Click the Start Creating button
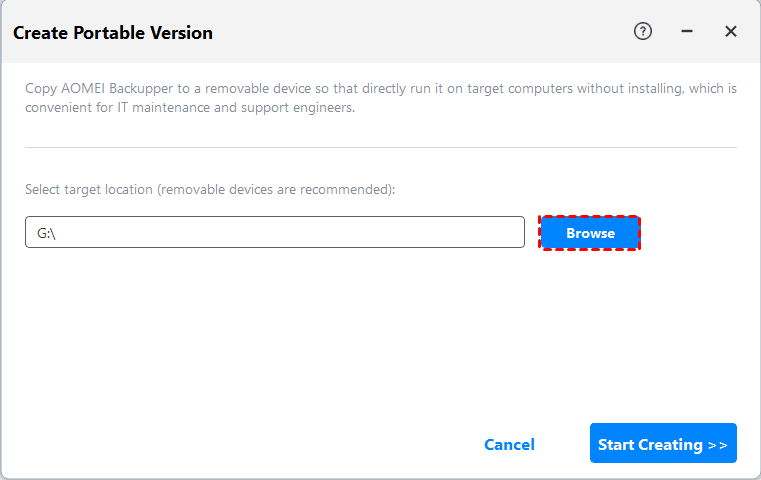 pos(663,444)
